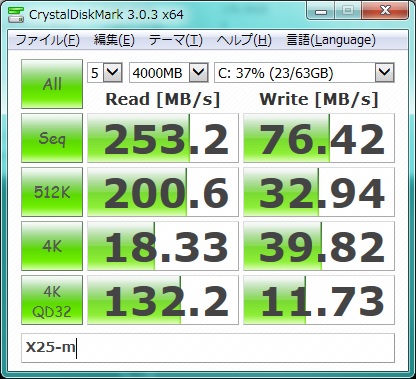Open the test size dropdown showing 4000MB
416x379 pixels.
169,72
